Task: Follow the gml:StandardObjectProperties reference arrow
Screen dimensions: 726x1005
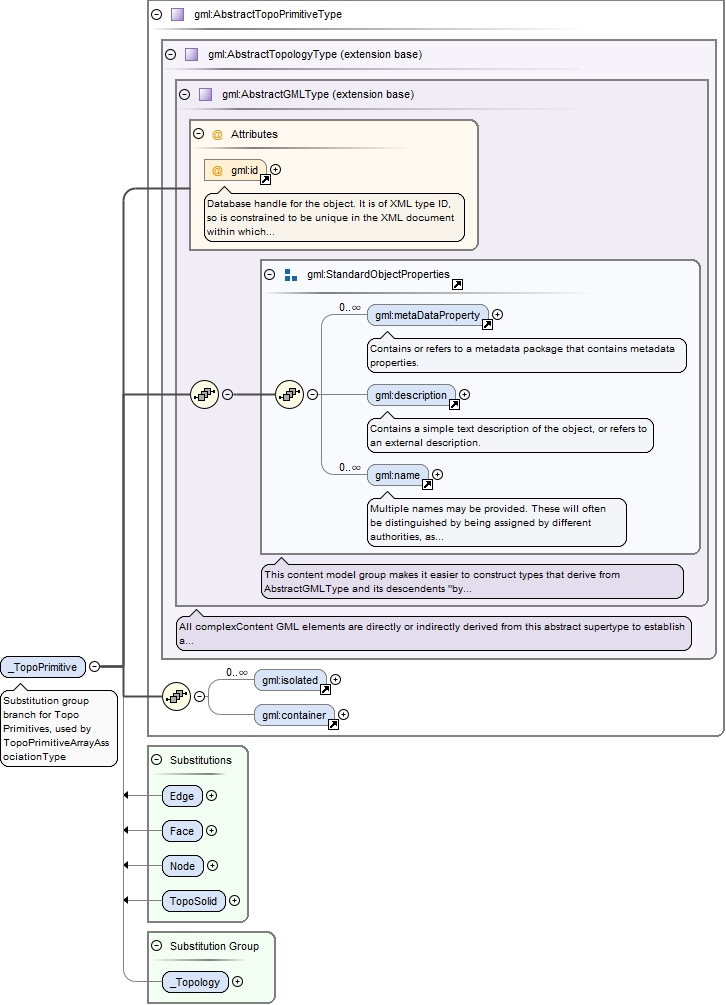Action: pyautogui.click(x=458, y=284)
